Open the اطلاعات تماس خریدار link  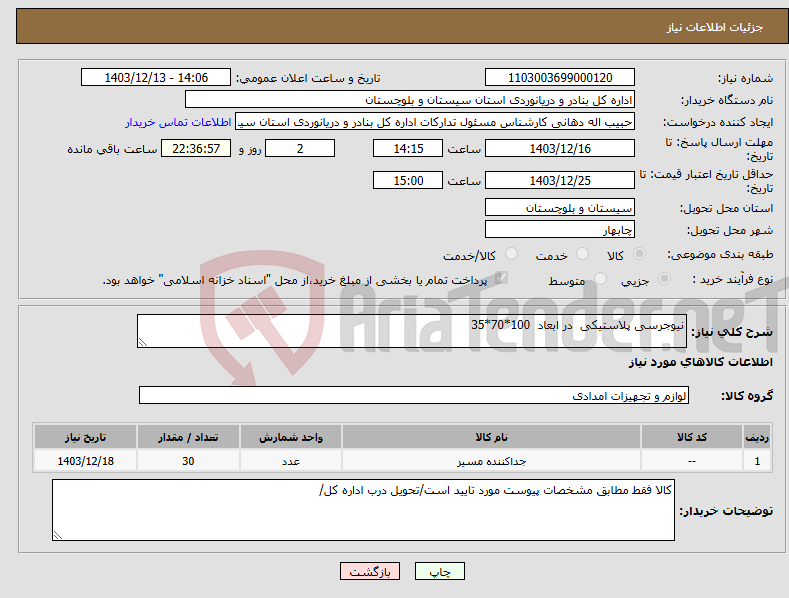pyautogui.click(x=178, y=122)
